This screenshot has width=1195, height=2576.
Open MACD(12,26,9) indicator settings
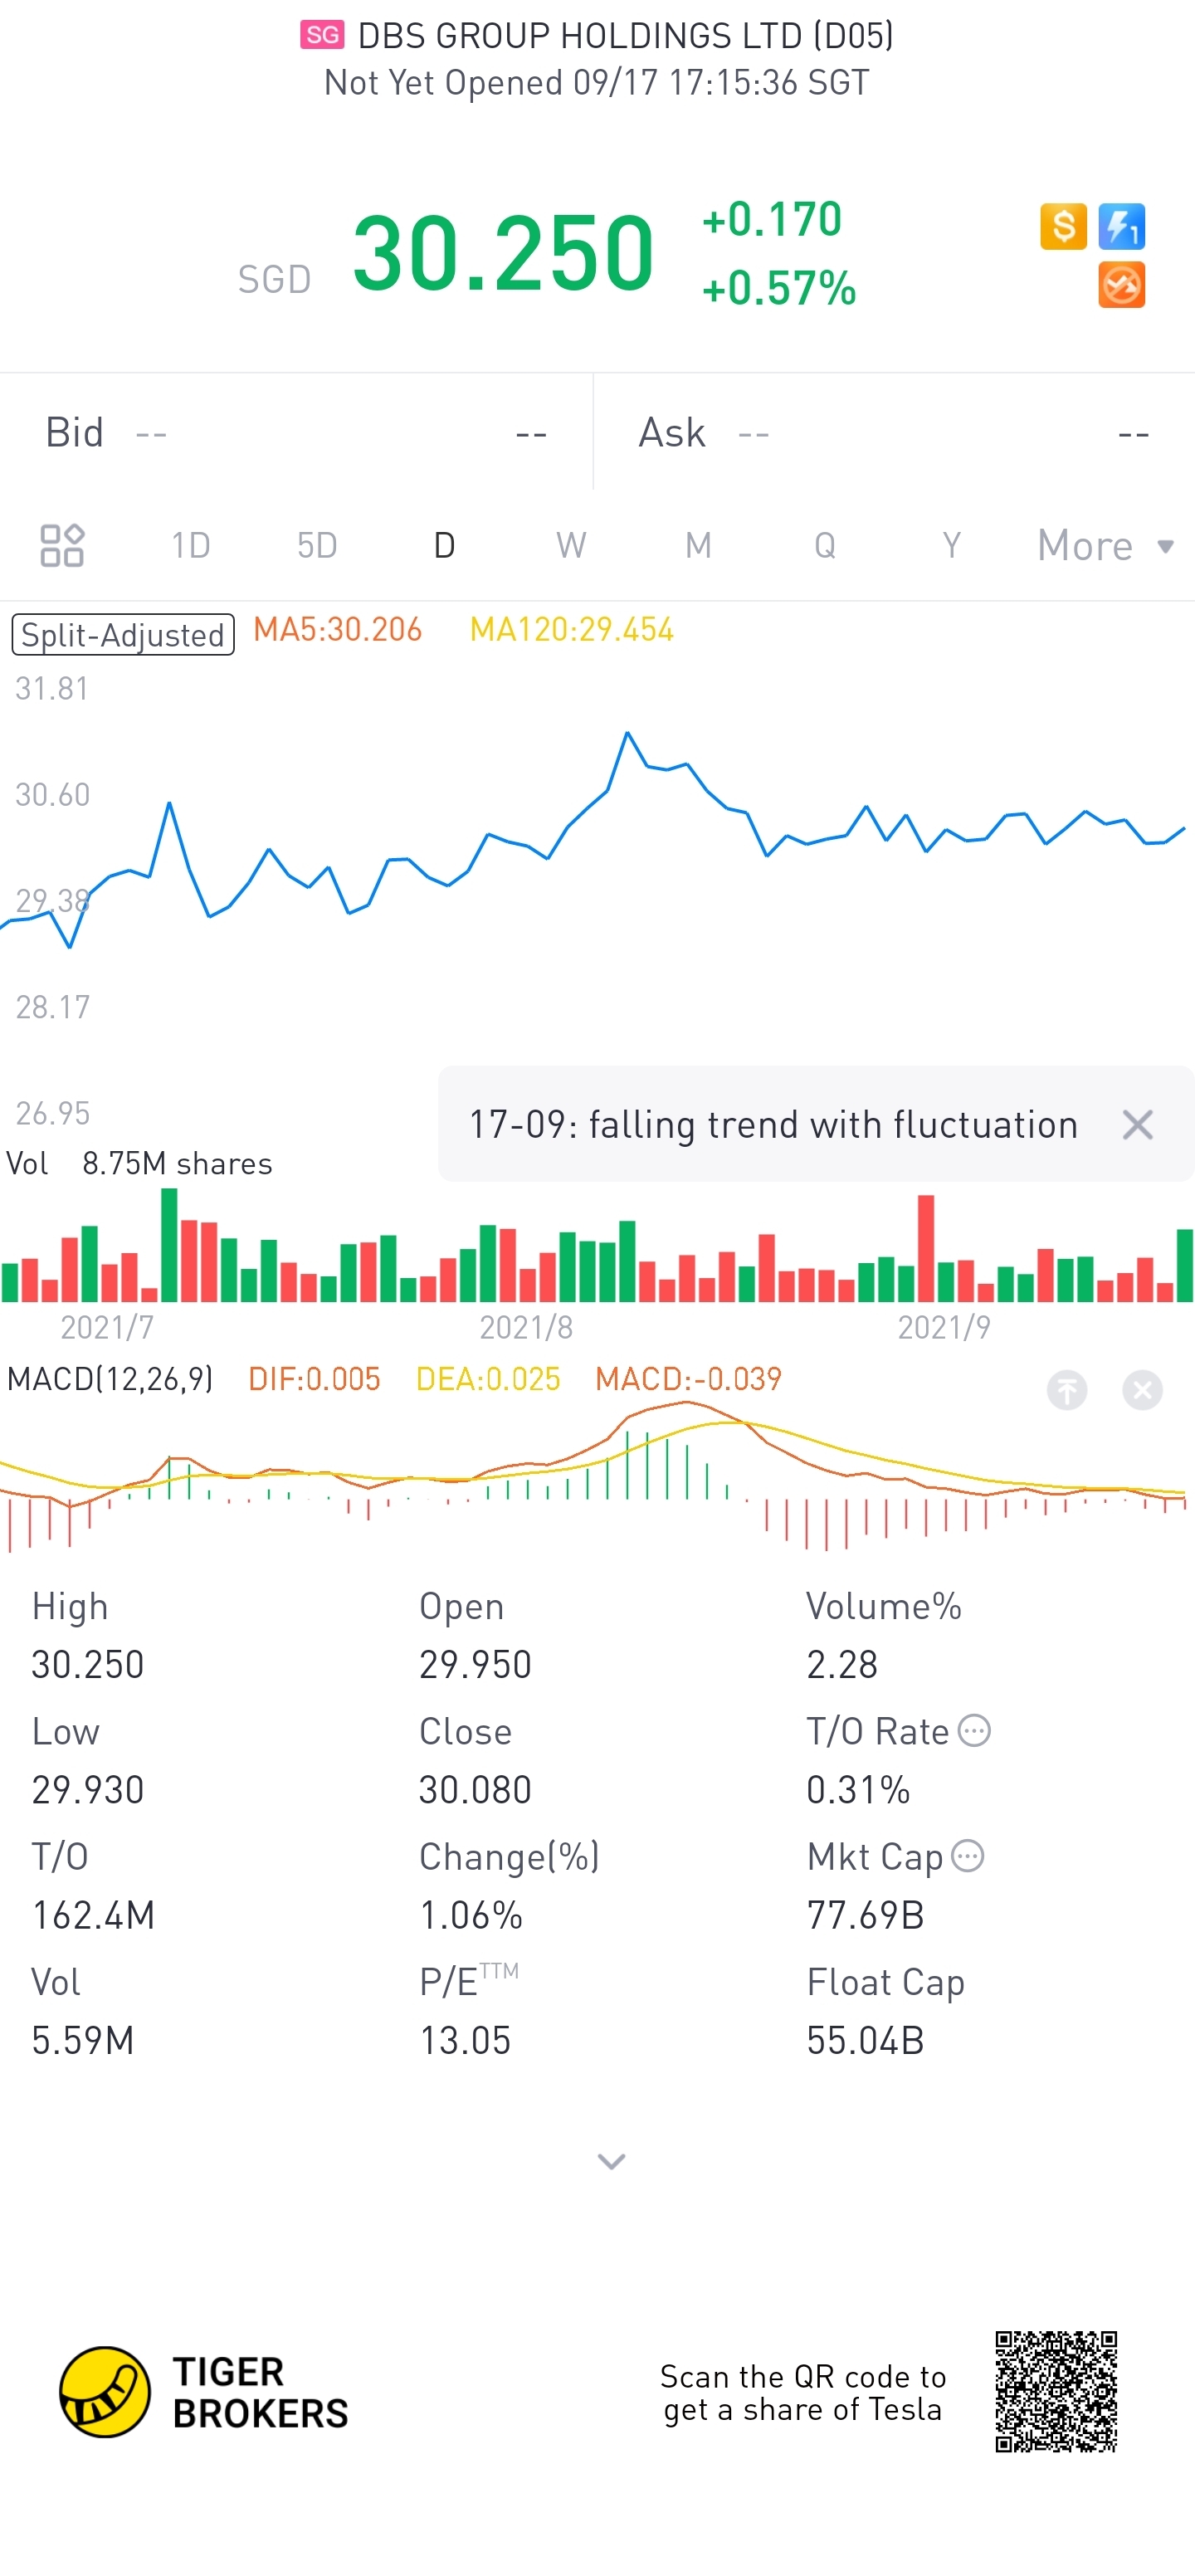click(x=110, y=1380)
